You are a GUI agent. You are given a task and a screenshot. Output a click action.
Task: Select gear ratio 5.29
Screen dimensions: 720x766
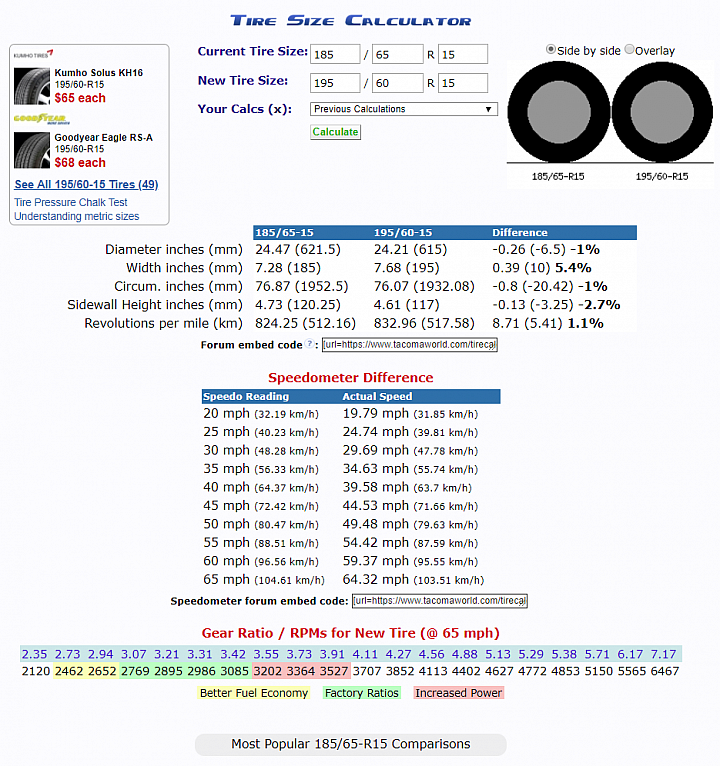tap(531, 654)
